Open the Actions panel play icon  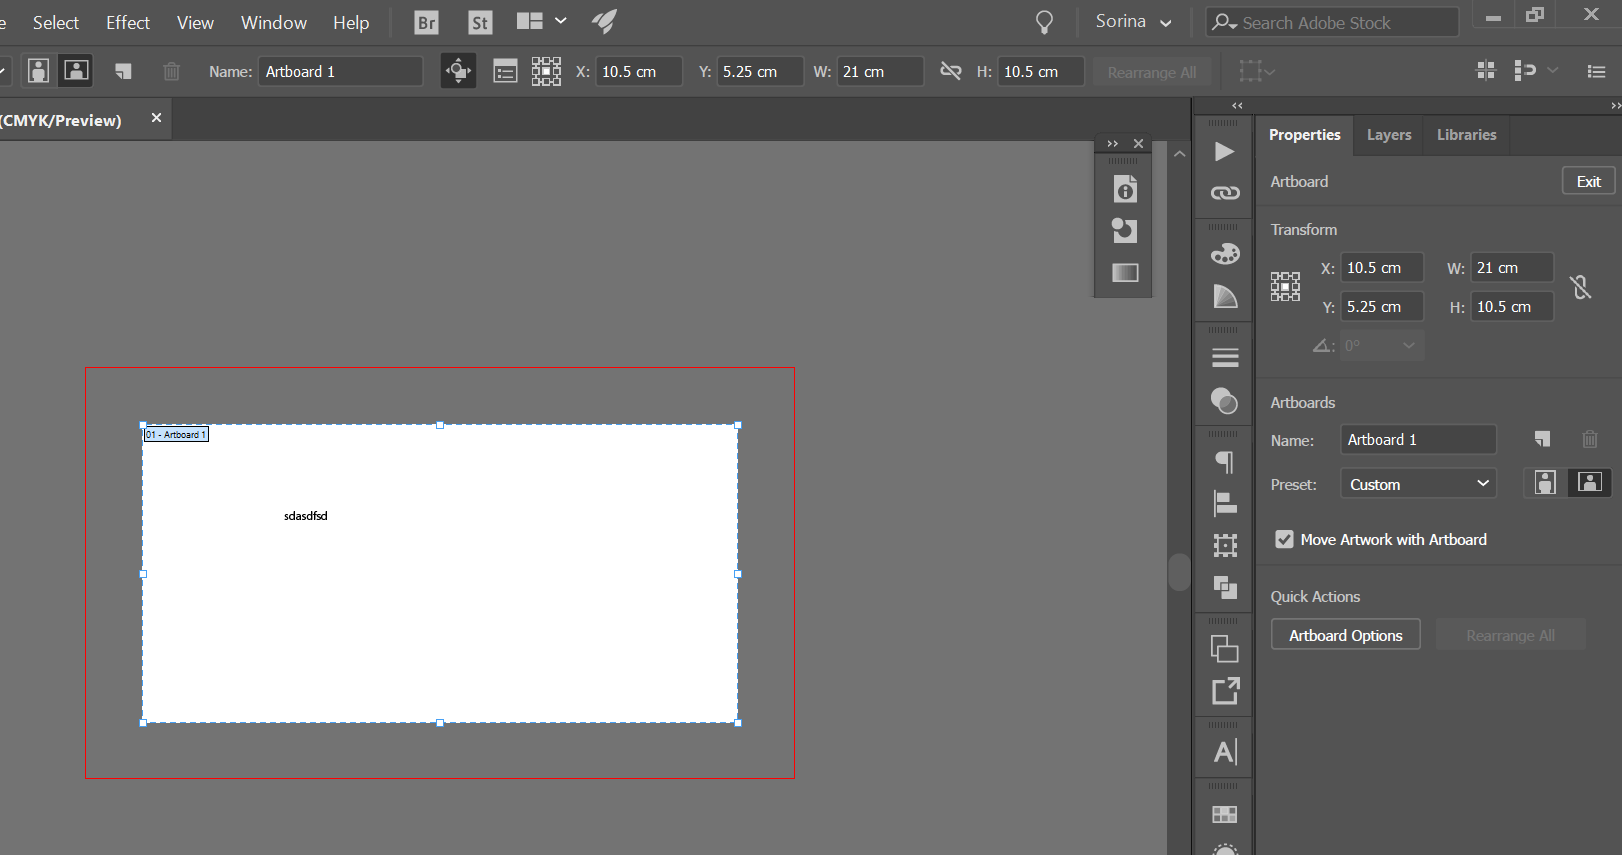(1224, 152)
